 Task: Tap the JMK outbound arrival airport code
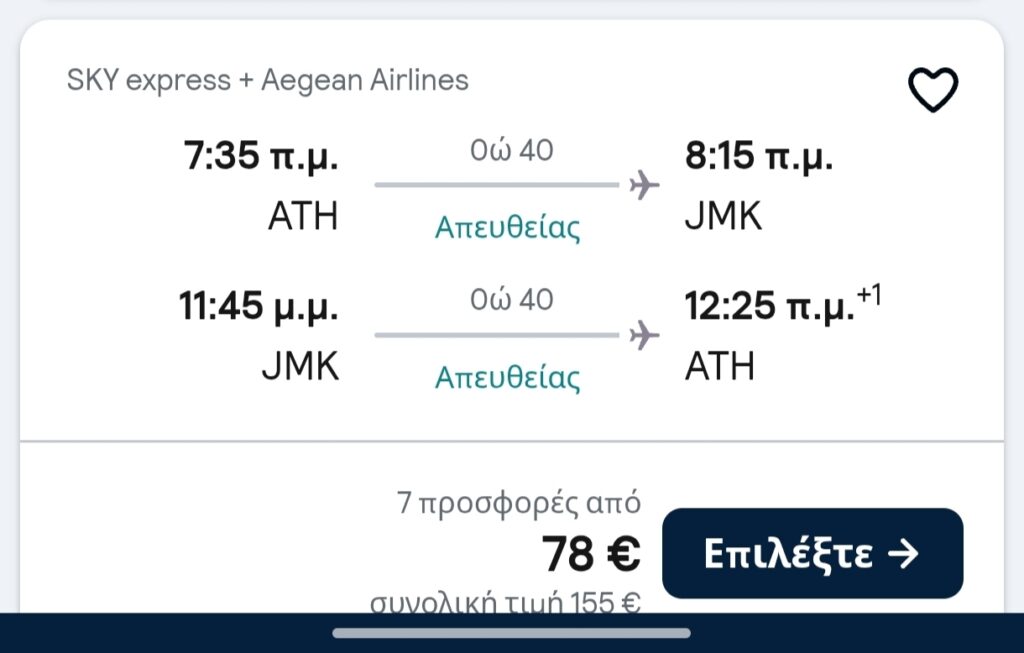coord(723,216)
